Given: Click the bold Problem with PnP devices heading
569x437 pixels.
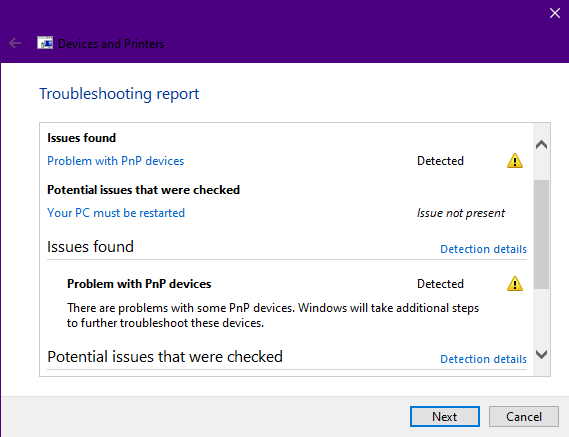Looking at the screenshot, I should [x=139, y=284].
